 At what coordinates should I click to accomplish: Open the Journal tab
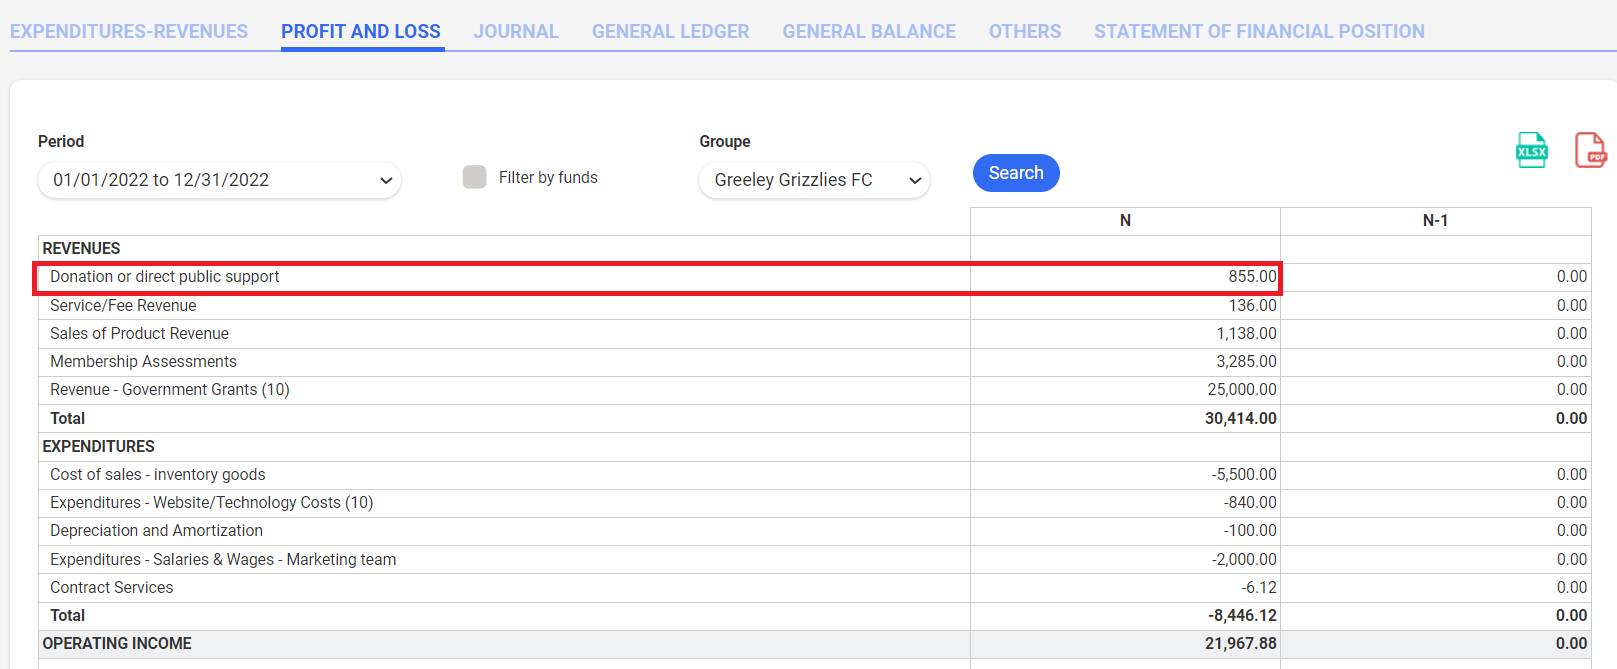516,31
